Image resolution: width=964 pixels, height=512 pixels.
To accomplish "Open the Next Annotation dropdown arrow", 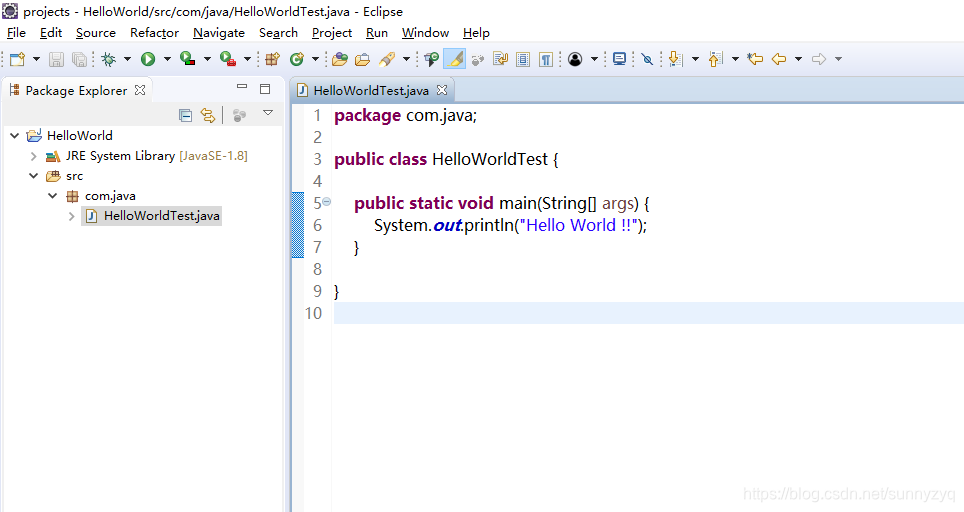I will 695,59.
